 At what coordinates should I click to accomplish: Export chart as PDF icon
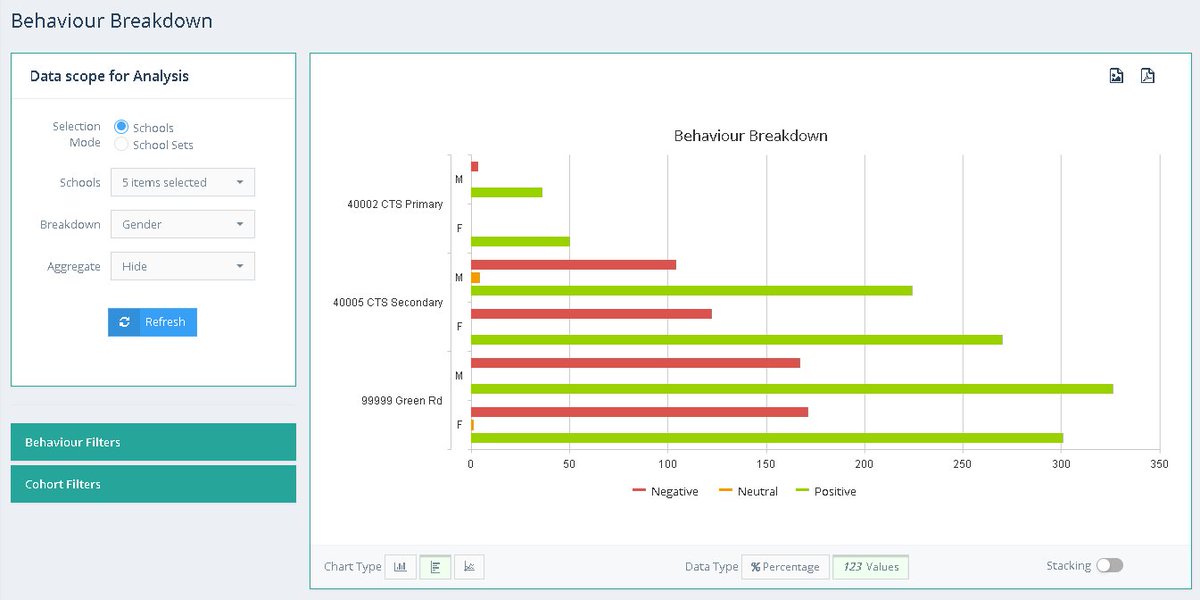pyautogui.click(x=1148, y=76)
